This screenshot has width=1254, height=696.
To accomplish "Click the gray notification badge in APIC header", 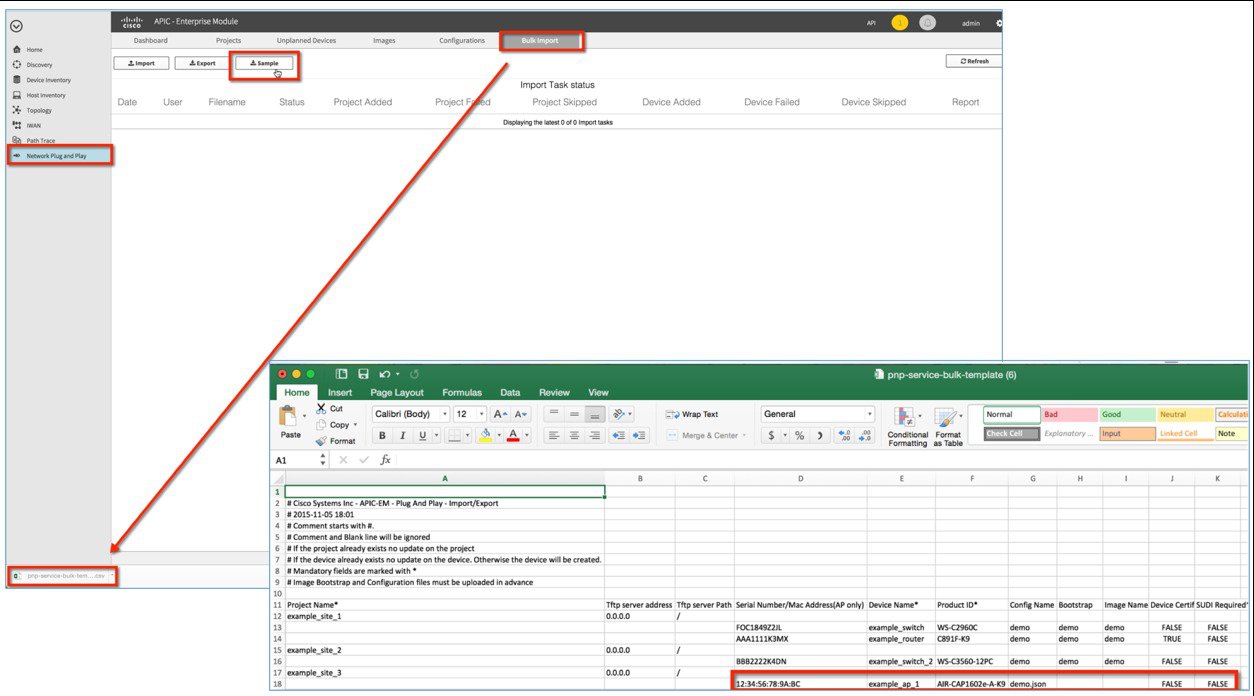I will [x=928, y=22].
